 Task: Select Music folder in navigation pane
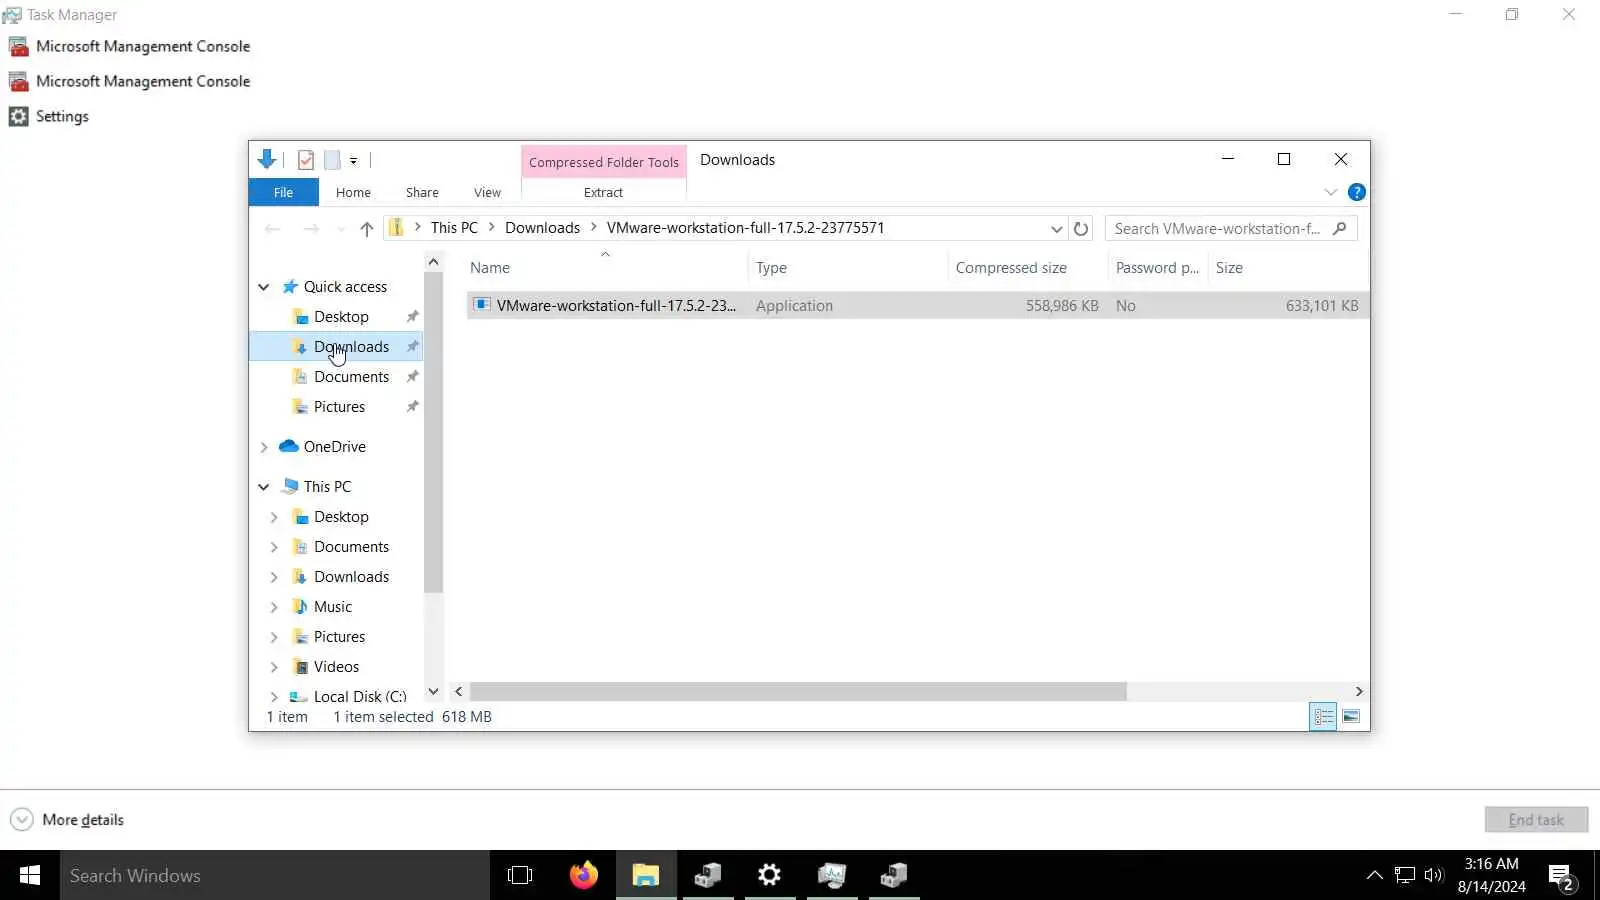pos(332,607)
